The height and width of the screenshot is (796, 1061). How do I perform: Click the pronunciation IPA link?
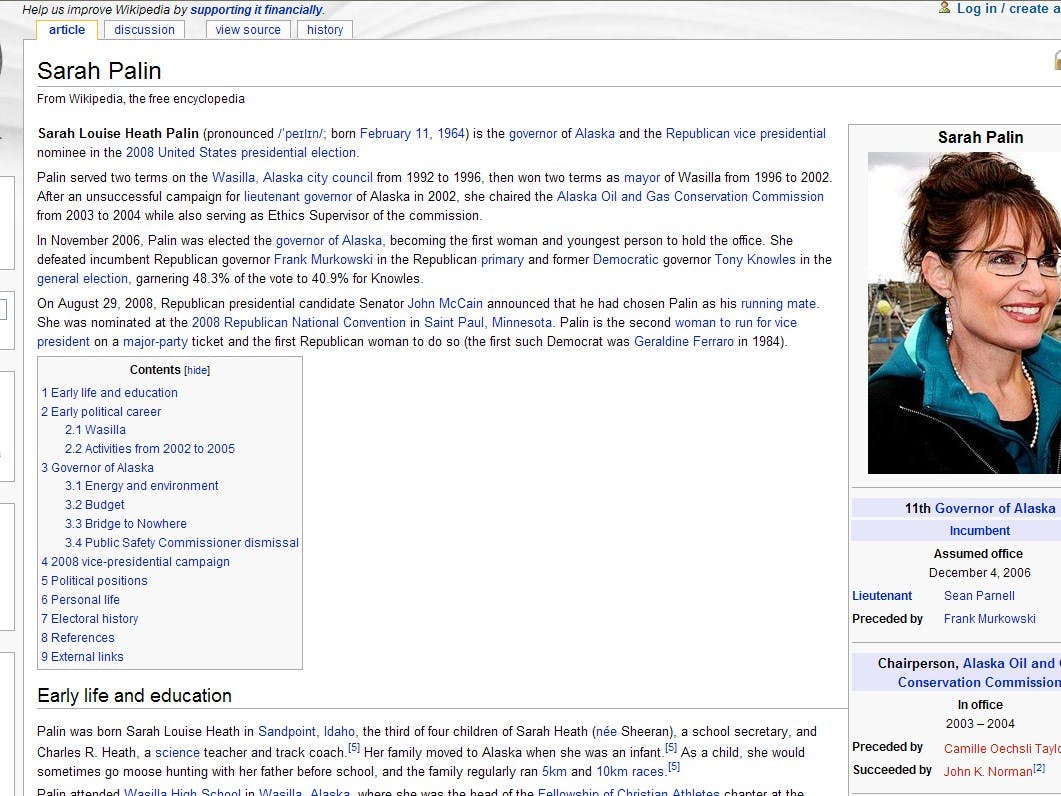pyautogui.click(x=300, y=134)
